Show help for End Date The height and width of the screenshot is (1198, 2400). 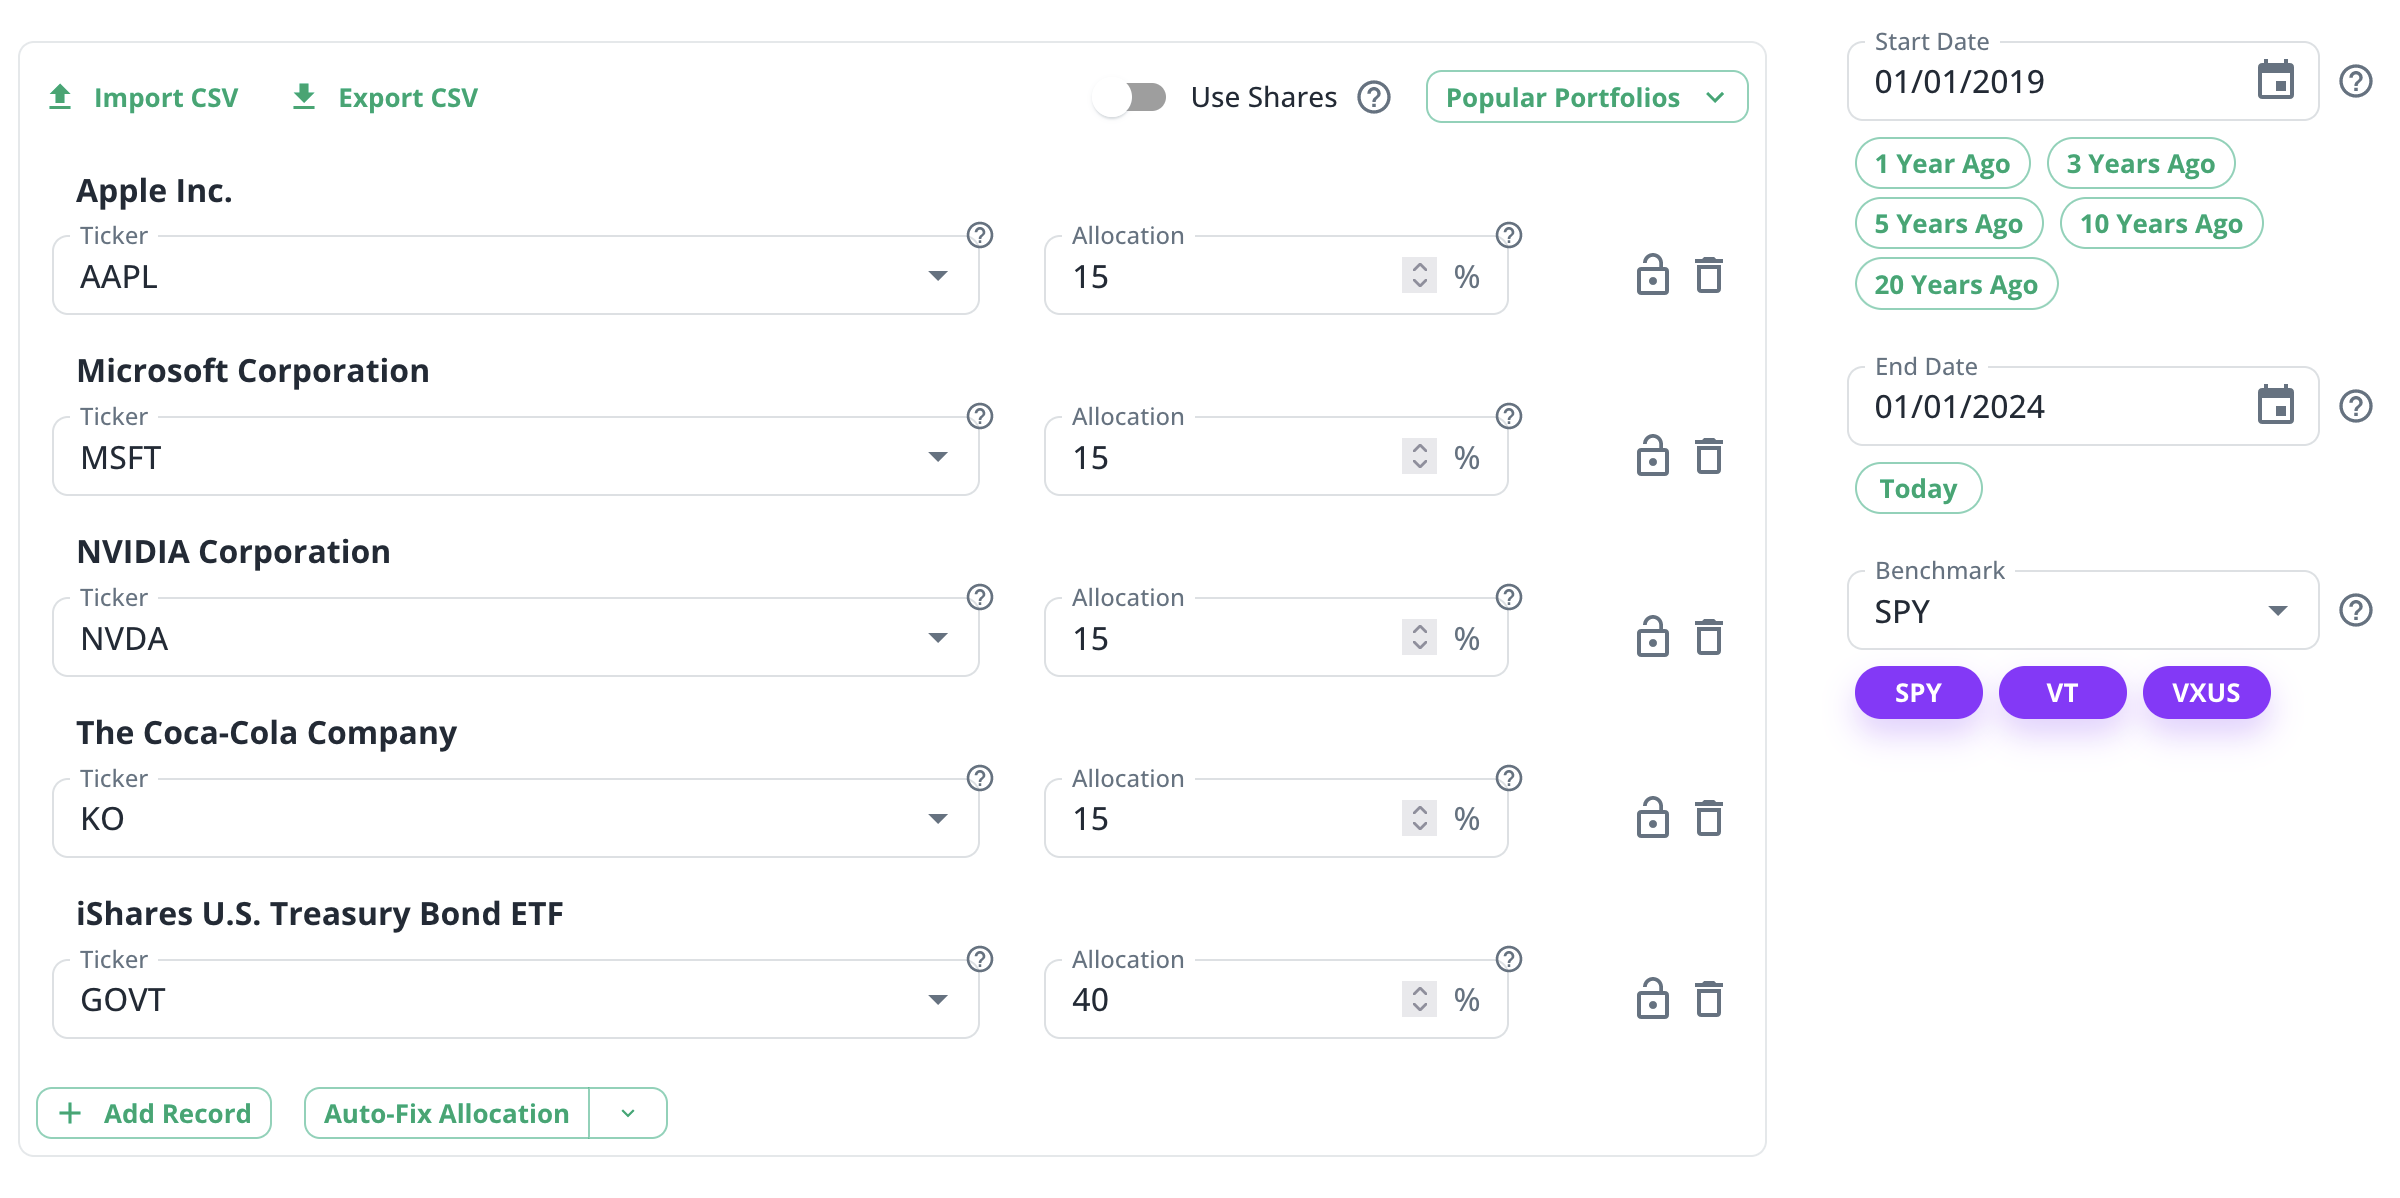[2356, 406]
